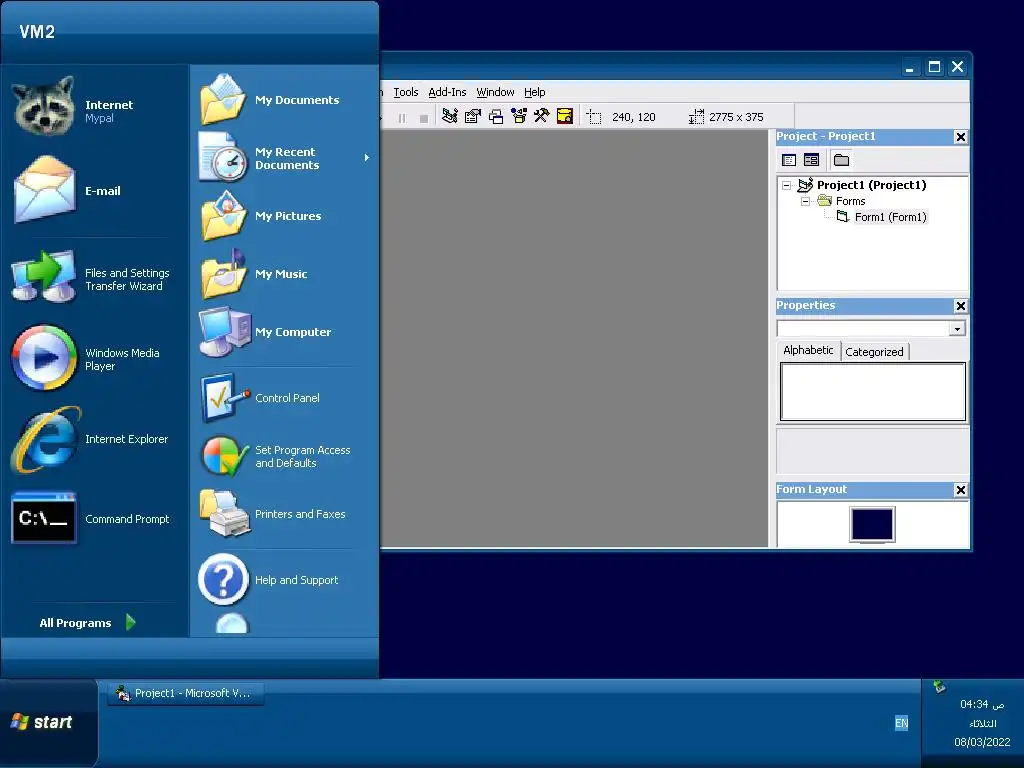Click the system tray network icon
Image resolution: width=1024 pixels, height=768 pixels.
pyautogui.click(x=939, y=686)
